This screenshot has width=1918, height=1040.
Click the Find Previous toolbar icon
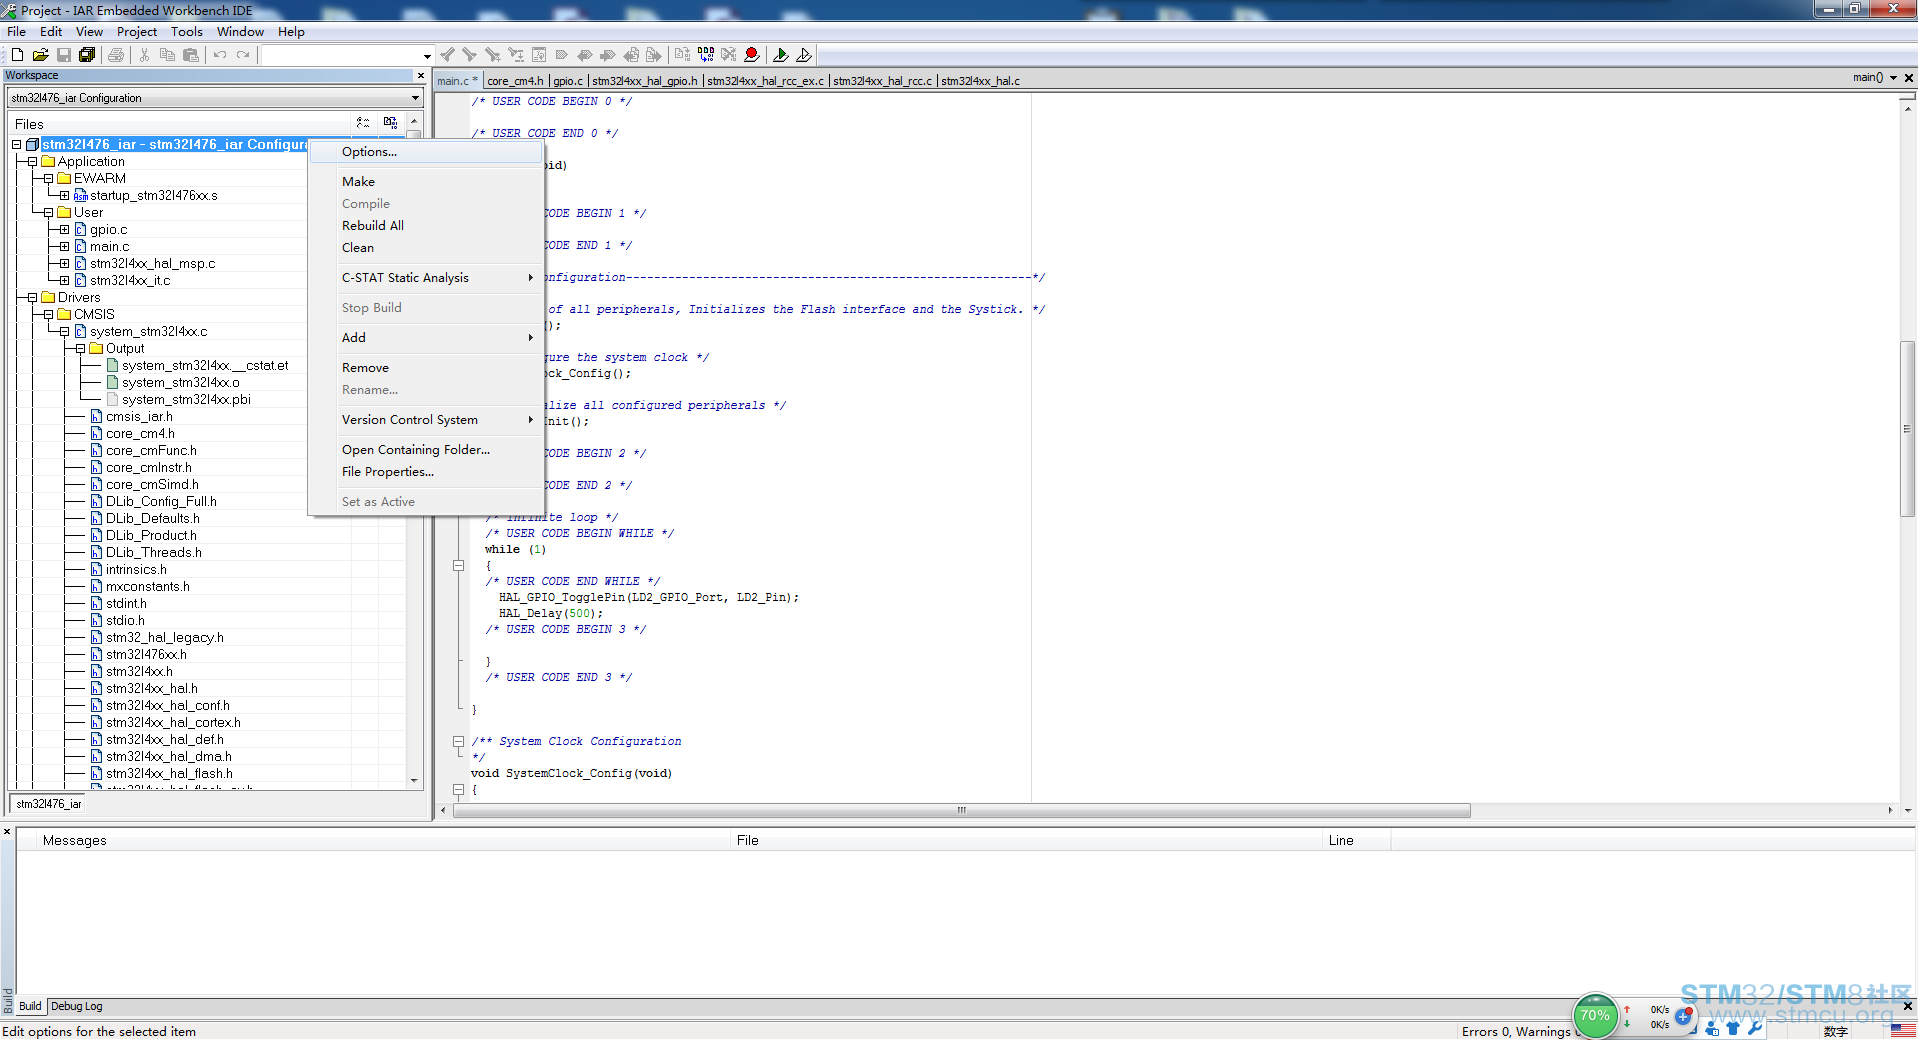[x=447, y=55]
